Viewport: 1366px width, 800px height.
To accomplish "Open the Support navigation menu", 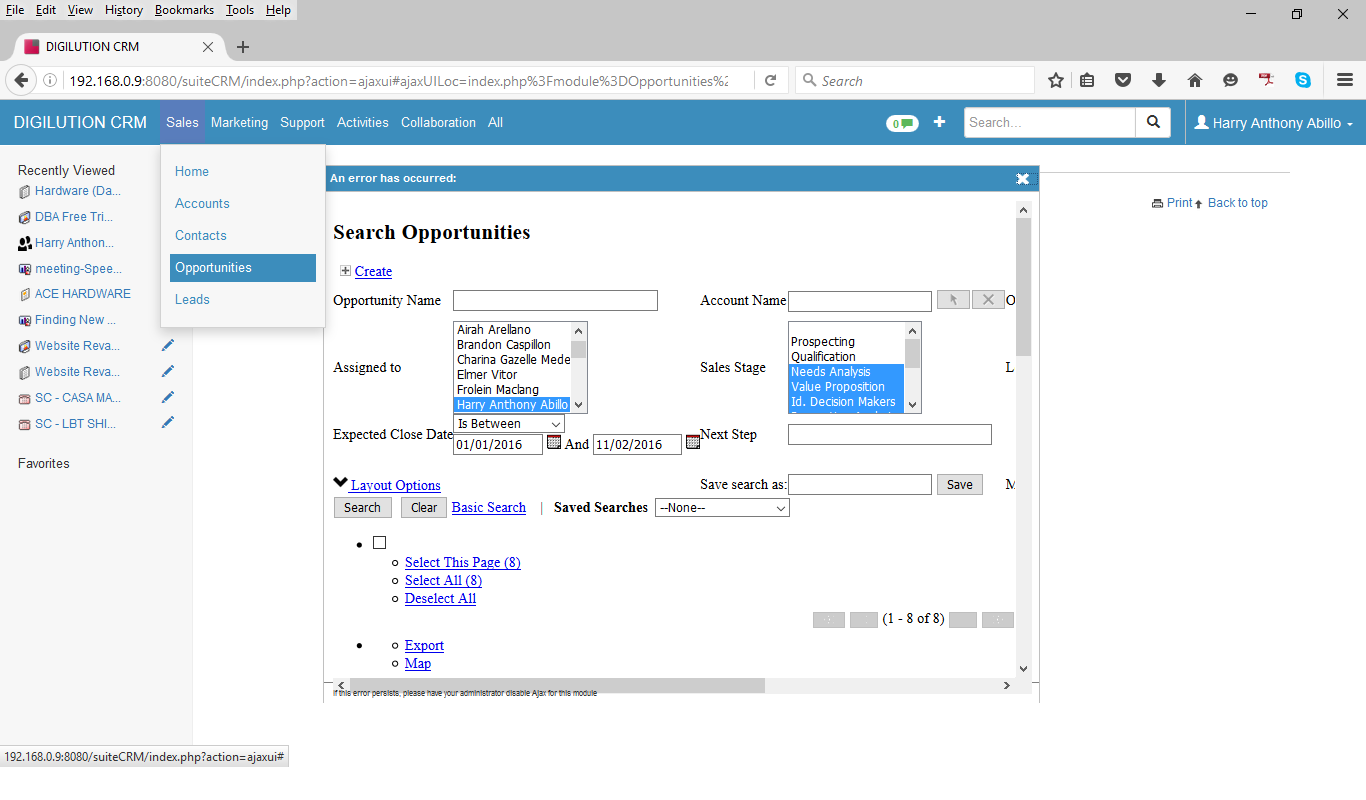I will pyautogui.click(x=302, y=122).
